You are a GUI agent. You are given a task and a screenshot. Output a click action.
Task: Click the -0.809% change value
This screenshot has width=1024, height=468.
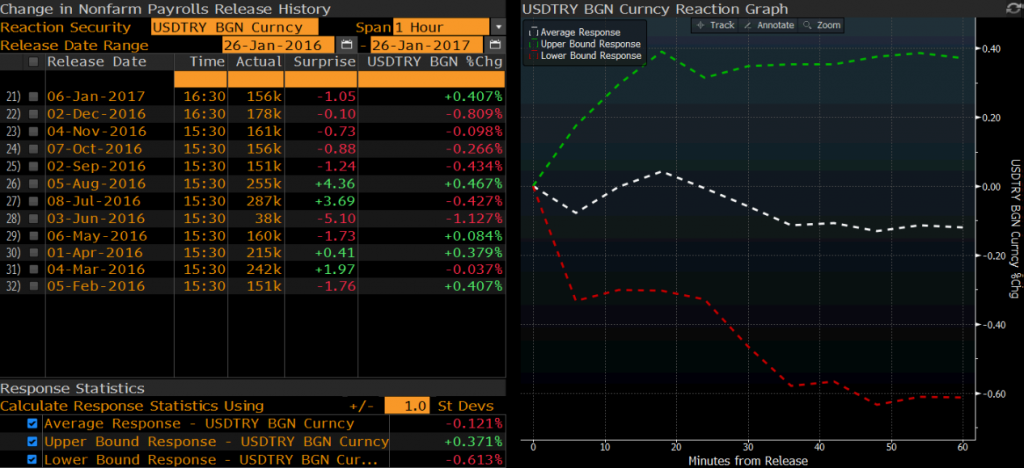tap(473, 114)
